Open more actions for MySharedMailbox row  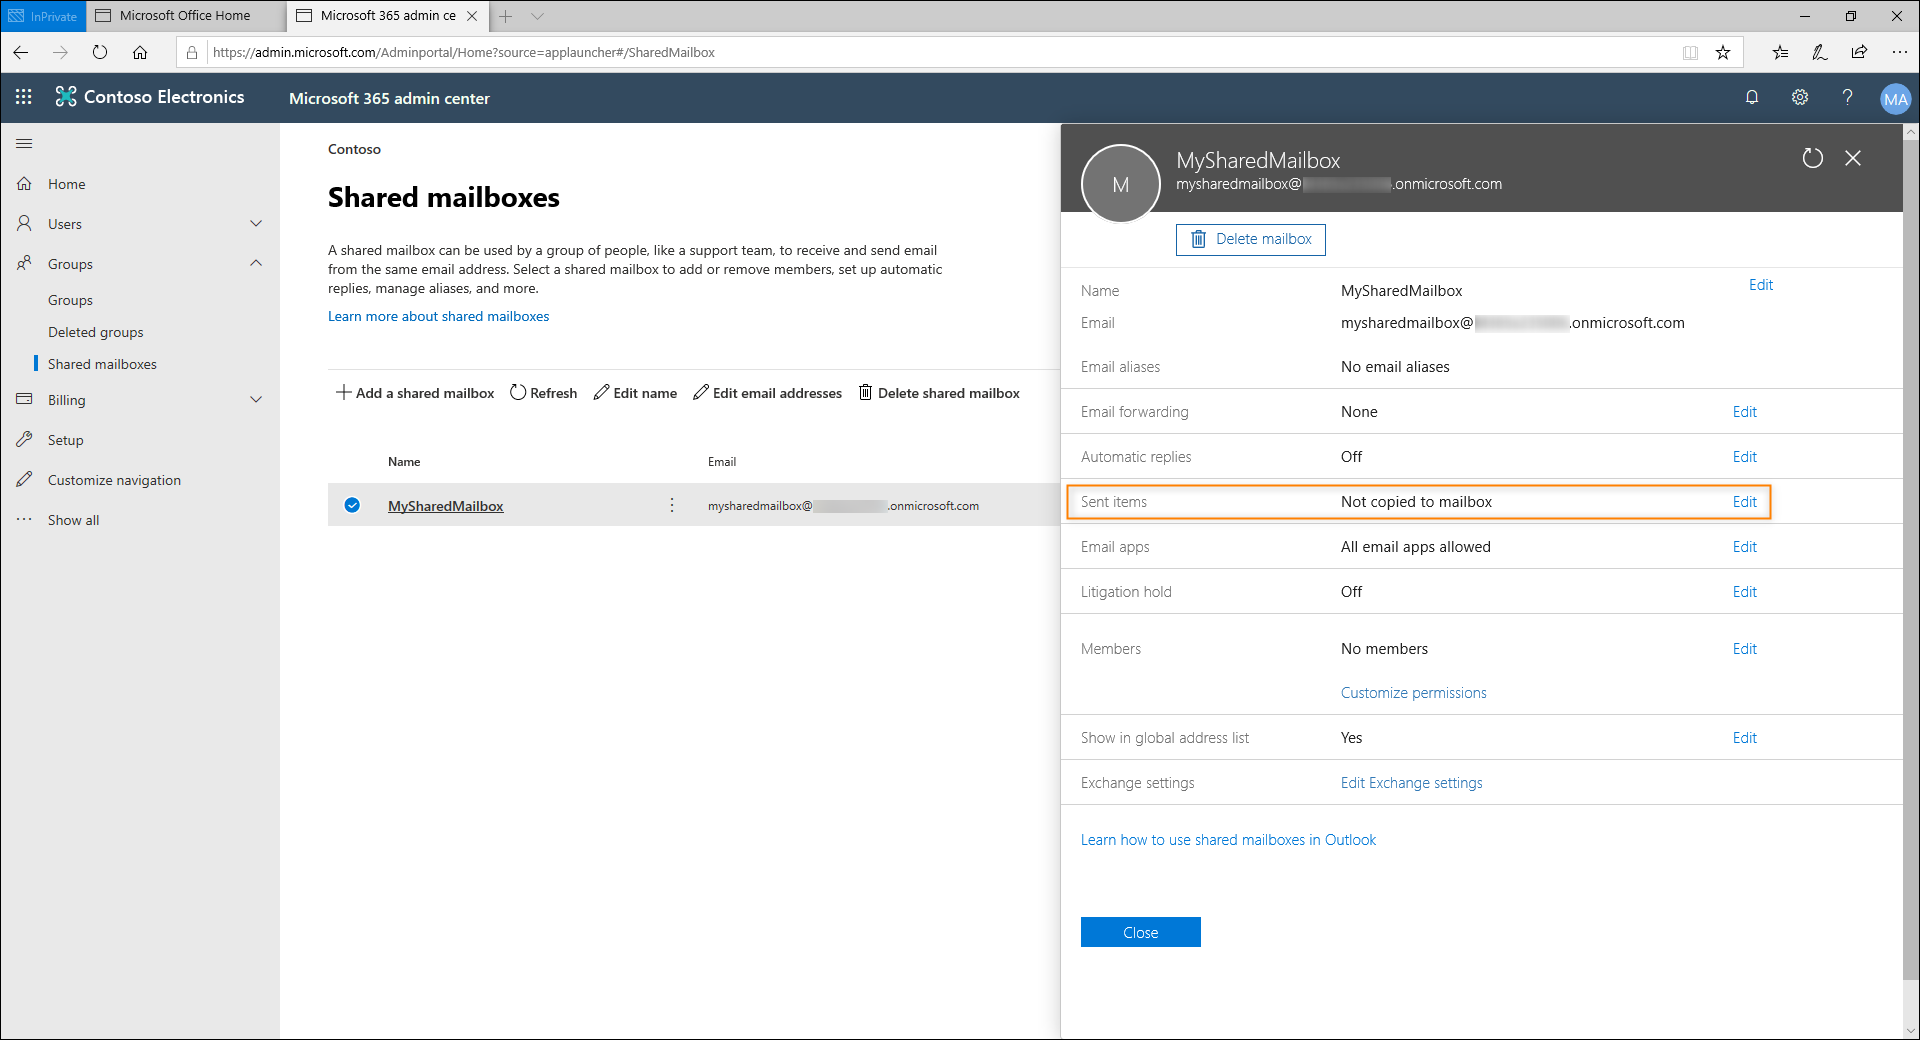point(671,505)
